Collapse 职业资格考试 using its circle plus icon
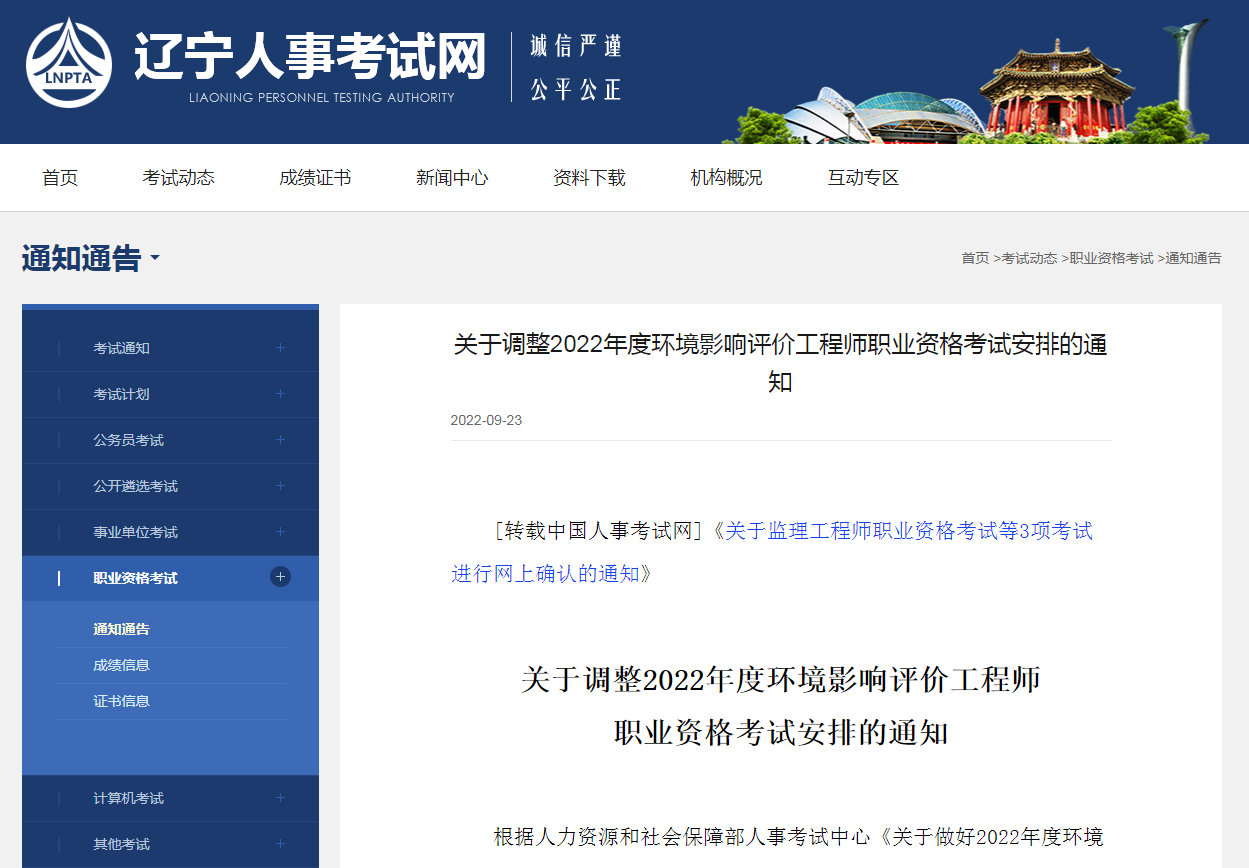The image size is (1249, 868). (280, 577)
